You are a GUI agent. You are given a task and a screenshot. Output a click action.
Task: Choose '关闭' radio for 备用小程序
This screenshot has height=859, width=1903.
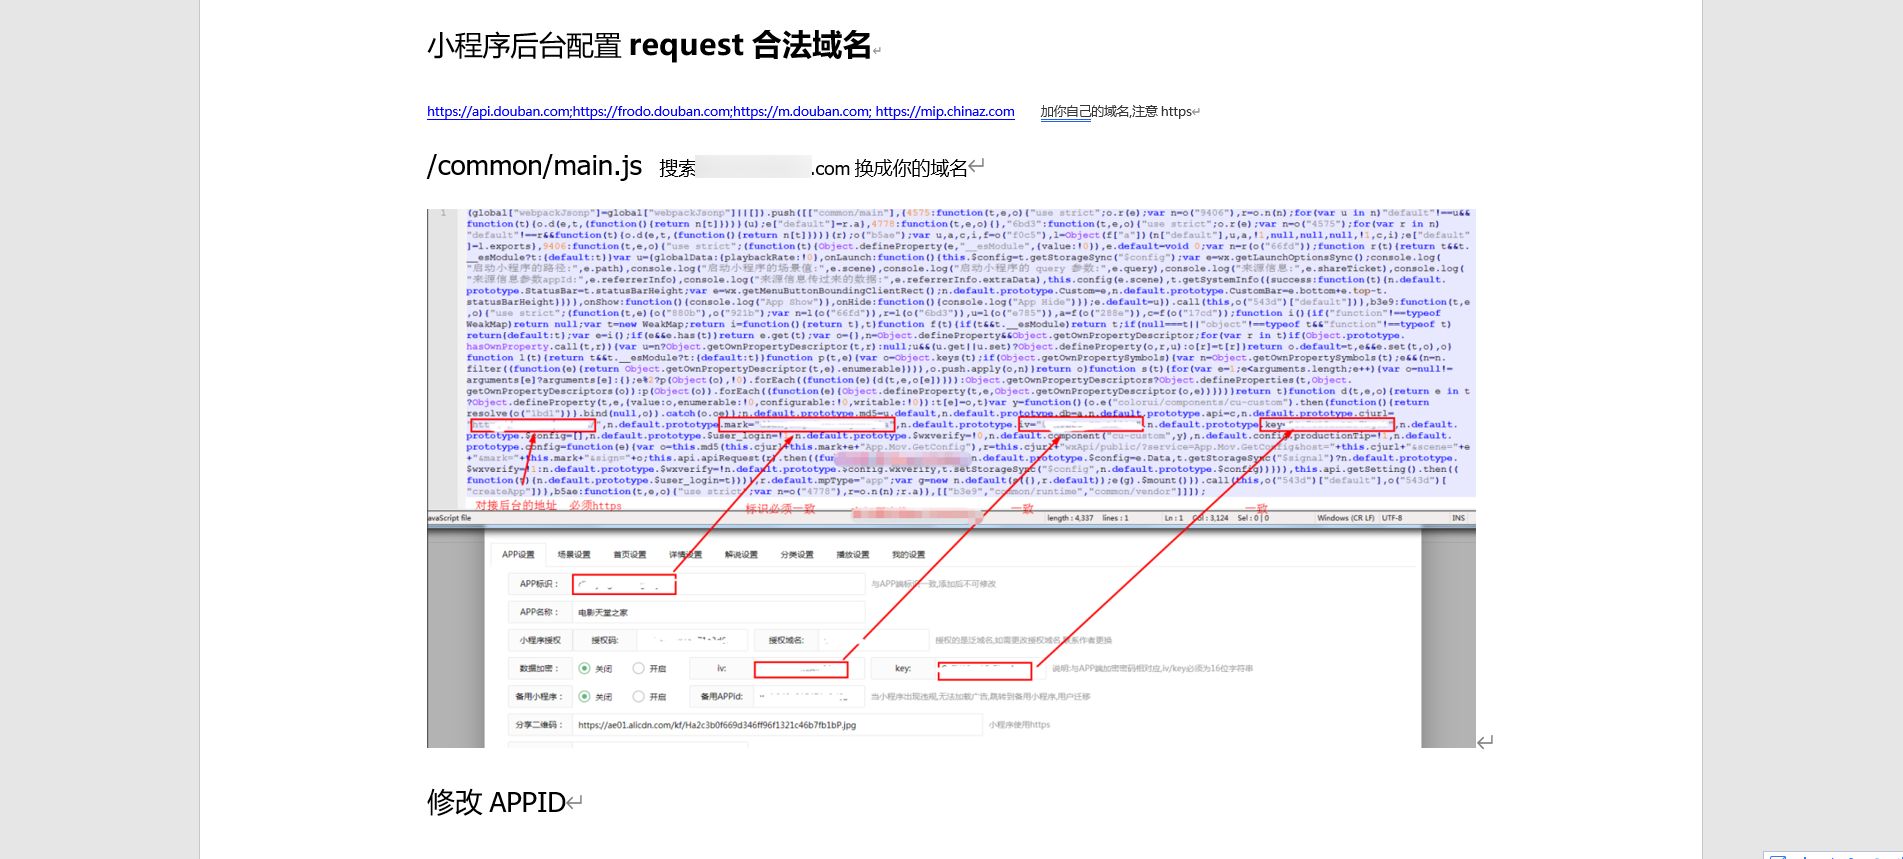[585, 696]
